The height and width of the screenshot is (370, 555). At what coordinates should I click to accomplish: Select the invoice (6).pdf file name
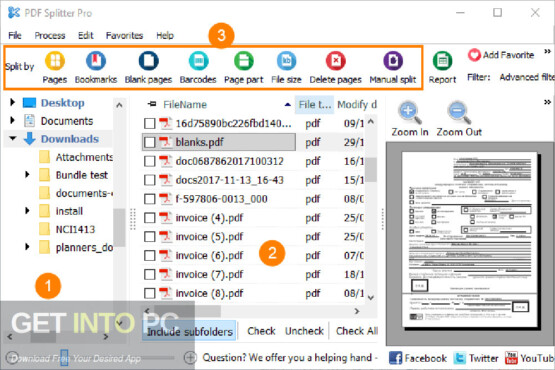(x=209, y=255)
